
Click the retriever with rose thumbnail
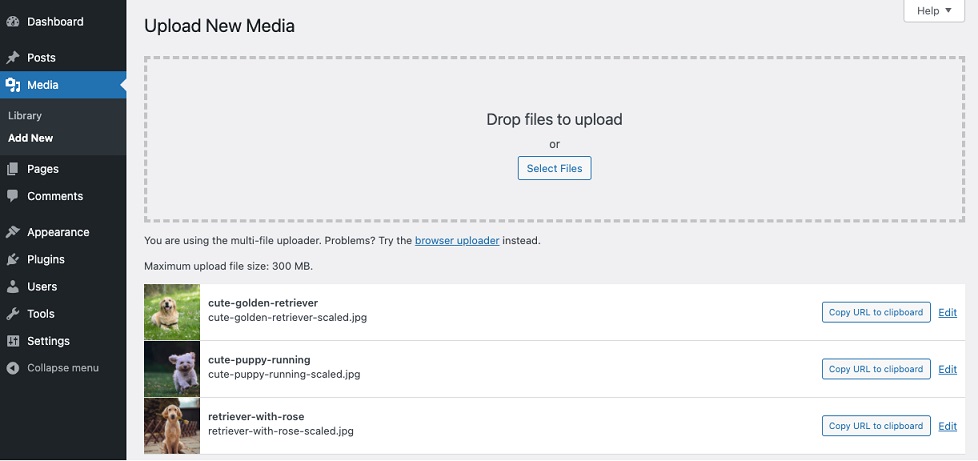click(172, 425)
